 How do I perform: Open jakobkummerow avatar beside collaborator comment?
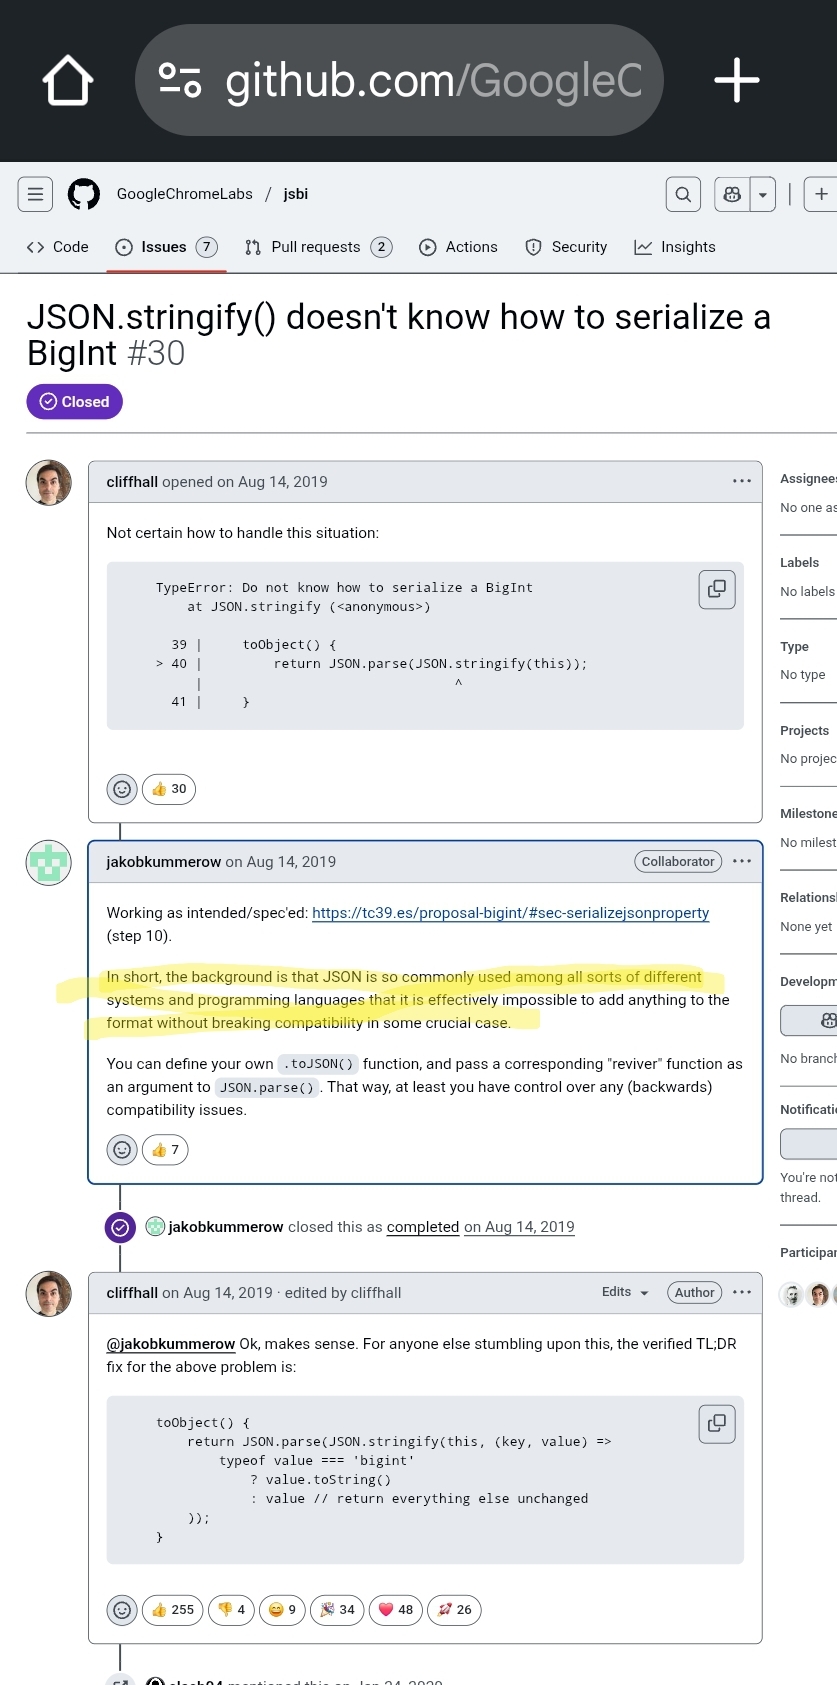point(48,863)
